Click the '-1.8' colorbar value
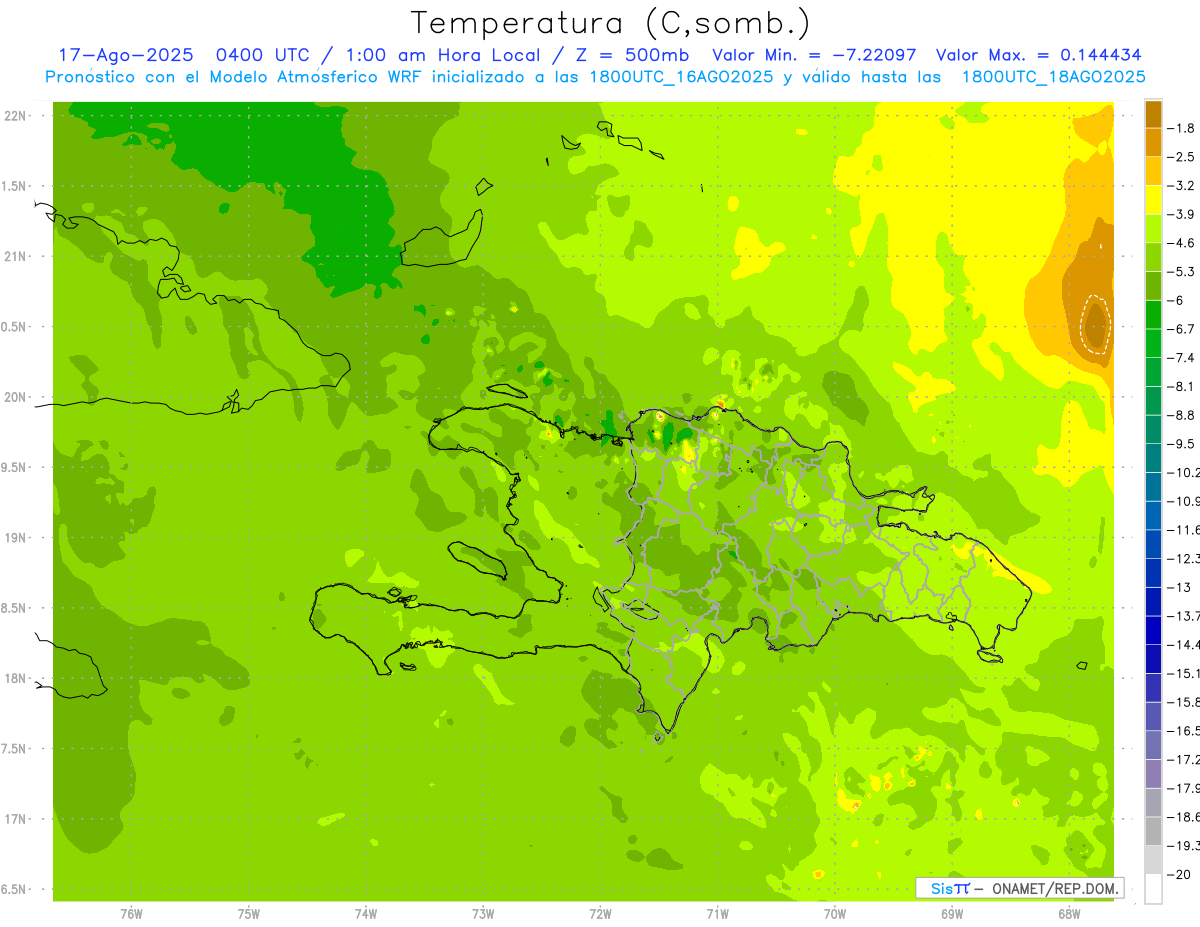 [x=1182, y=128]
